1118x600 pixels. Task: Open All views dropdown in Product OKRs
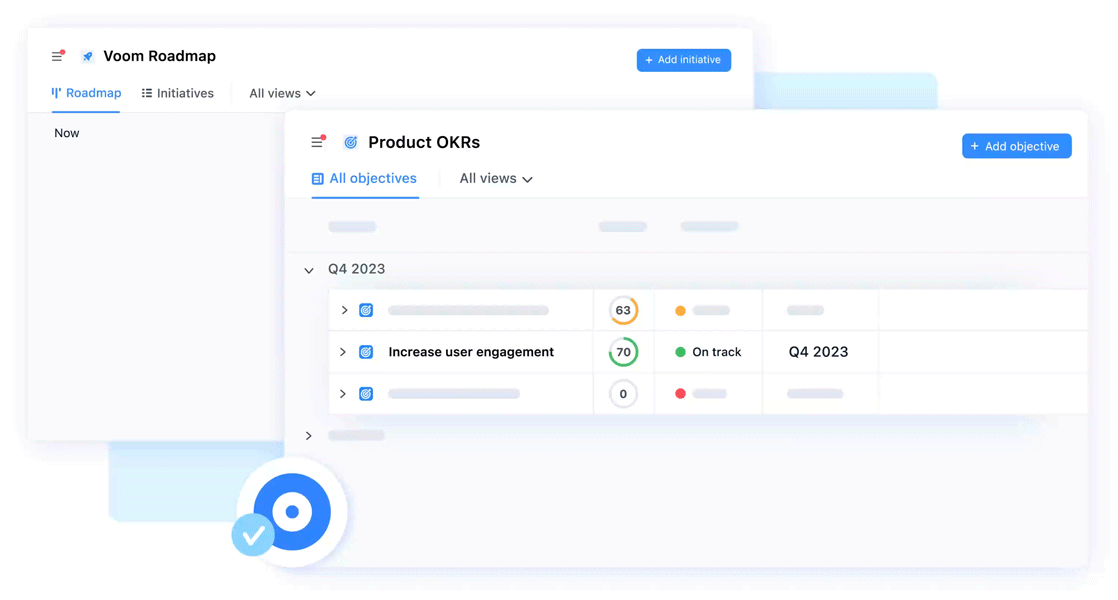[x=496, y=179]
